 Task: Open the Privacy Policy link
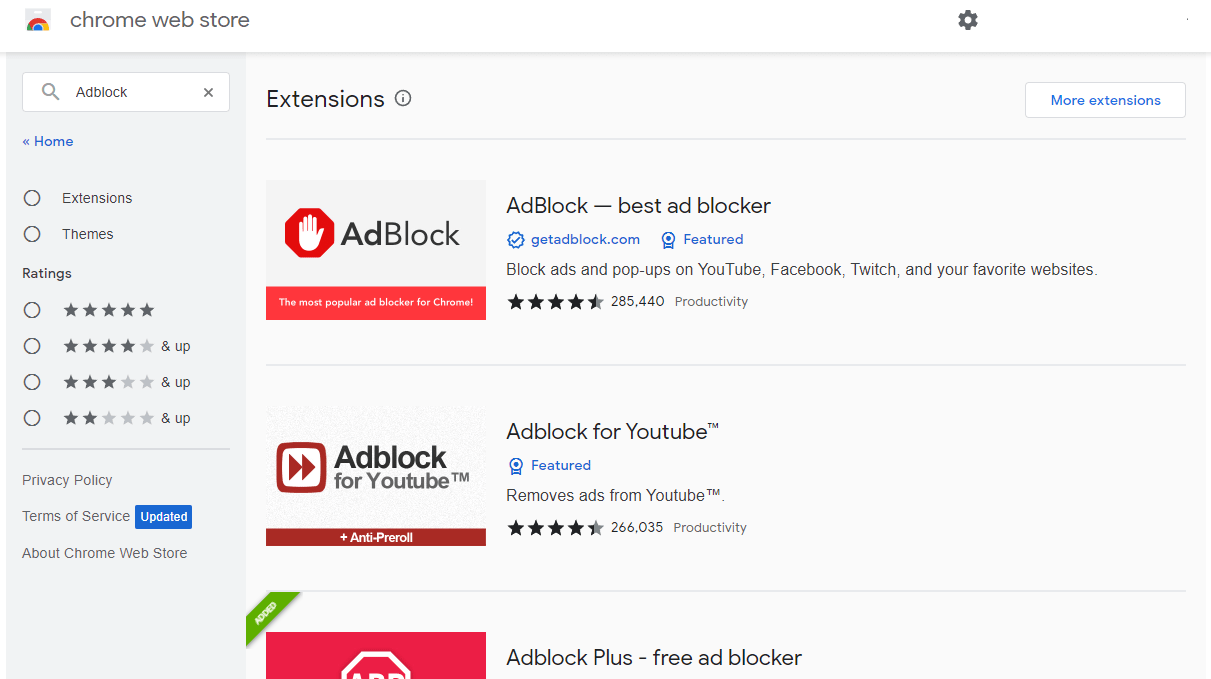pos(67,480)
